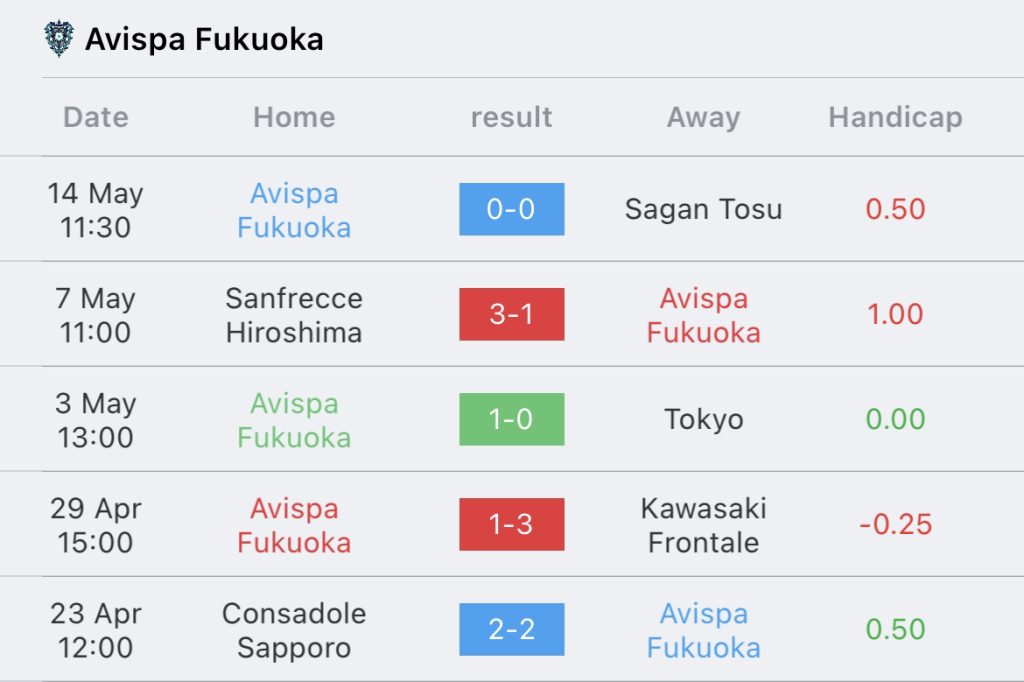The image size is (1024, 682).
Task: Open the 1-0 green result badge
Action: [x=511, y=419]
